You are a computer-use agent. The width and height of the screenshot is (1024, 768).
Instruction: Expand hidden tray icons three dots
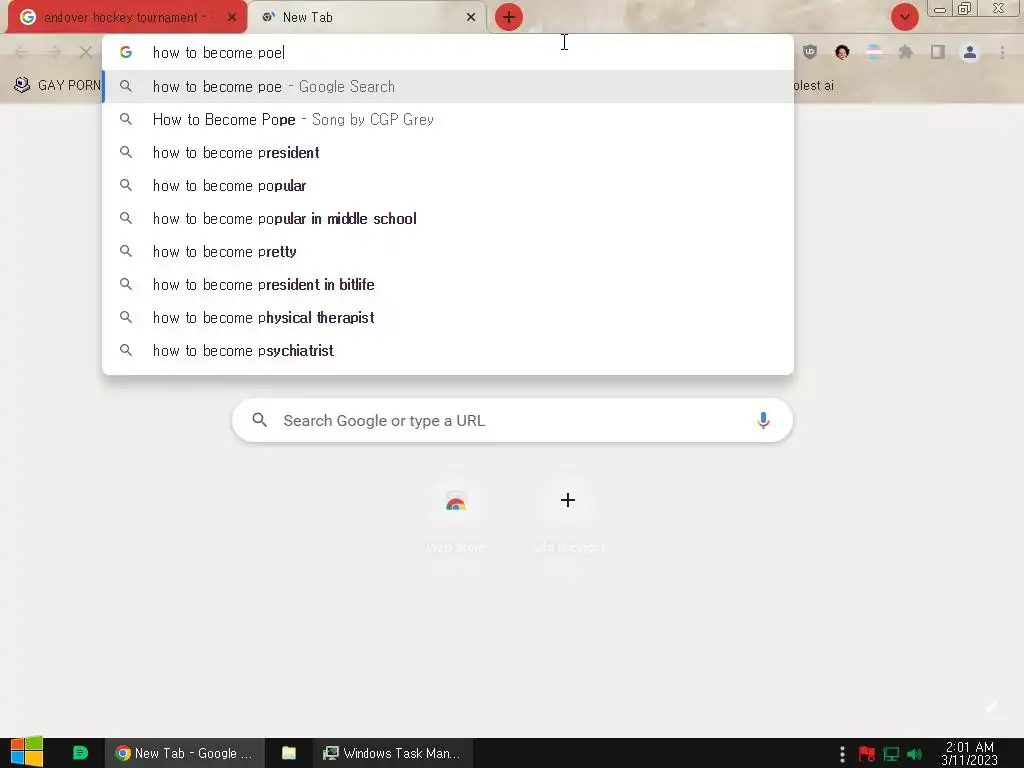[x=842, y=754]
